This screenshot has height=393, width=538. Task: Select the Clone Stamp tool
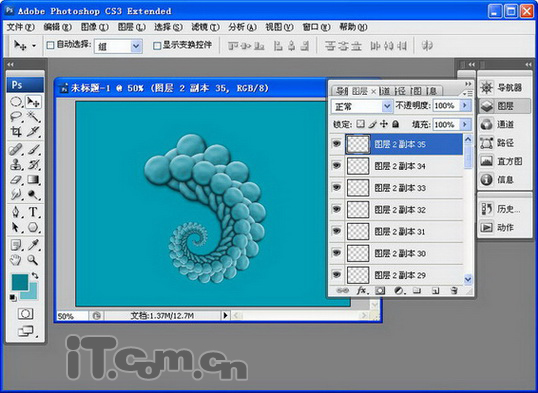coord(16,165)
